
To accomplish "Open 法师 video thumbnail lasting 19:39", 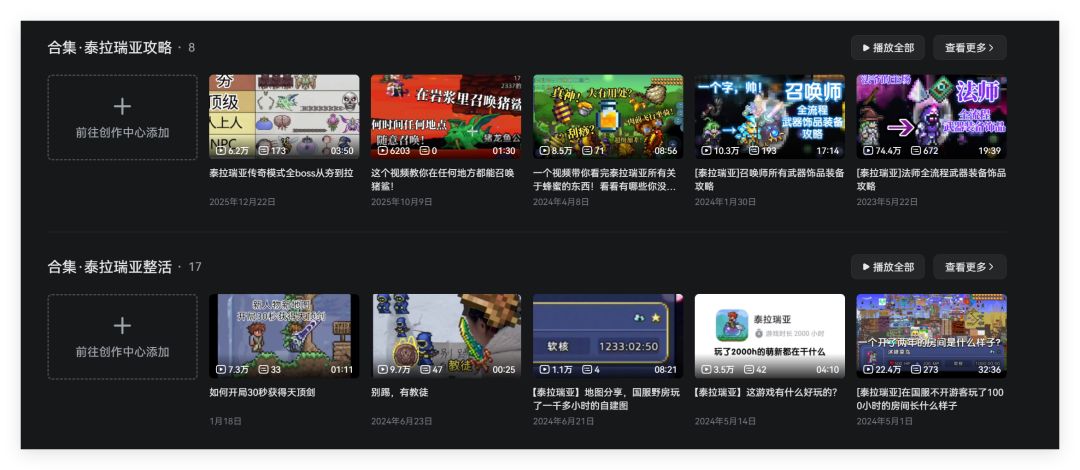I will 932,116.
